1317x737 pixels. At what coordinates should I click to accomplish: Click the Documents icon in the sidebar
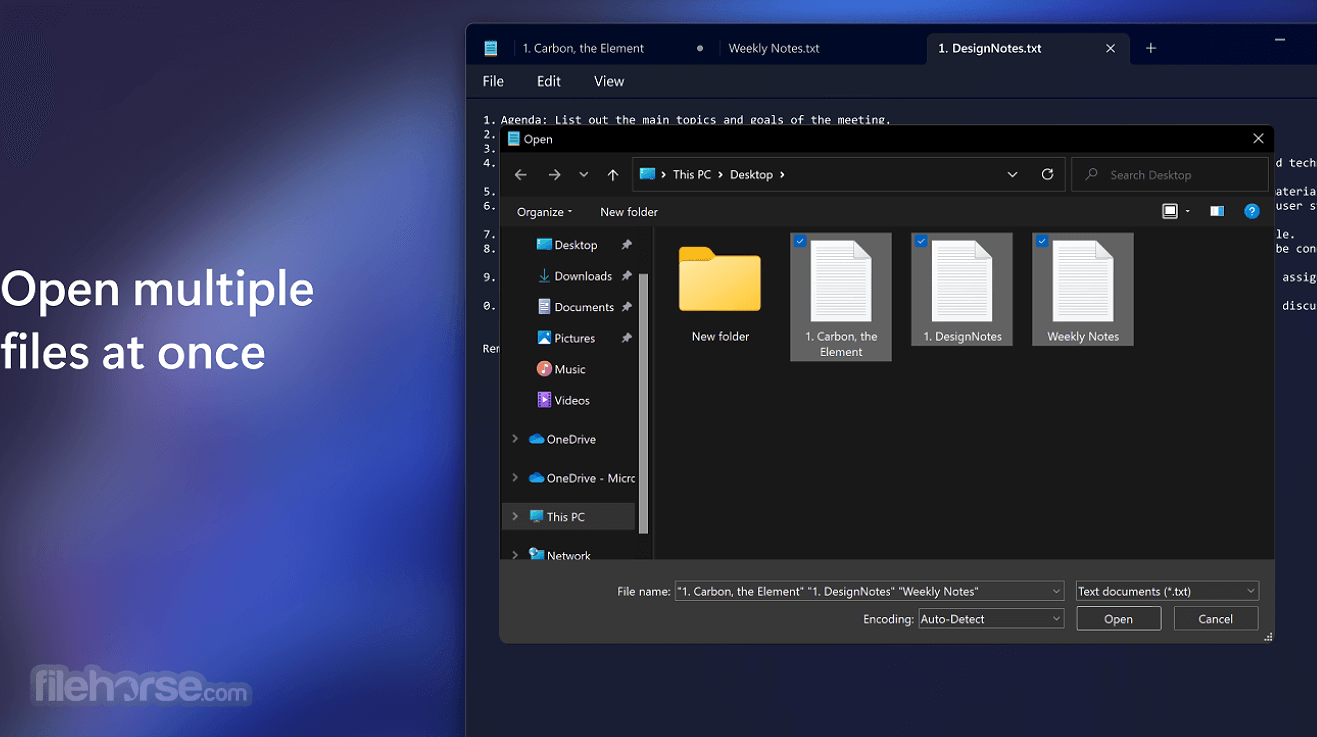pyautogui.click(x=544, y=307)
